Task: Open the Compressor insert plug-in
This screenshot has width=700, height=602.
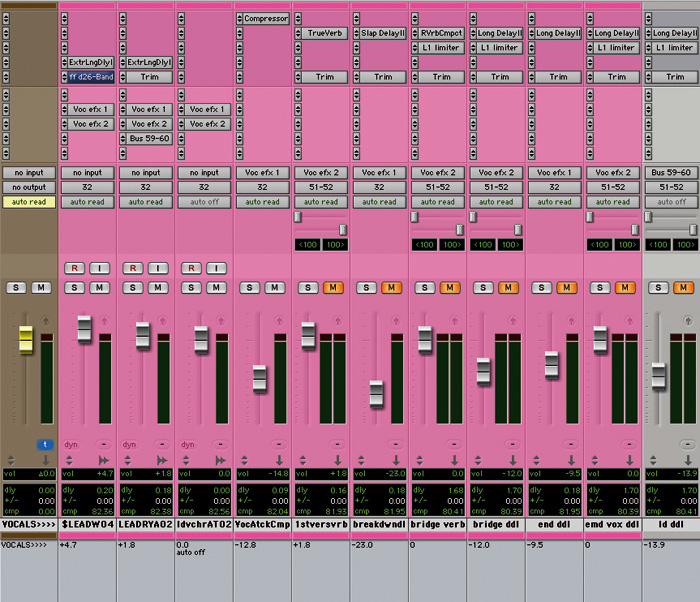Action: point(265,18)
